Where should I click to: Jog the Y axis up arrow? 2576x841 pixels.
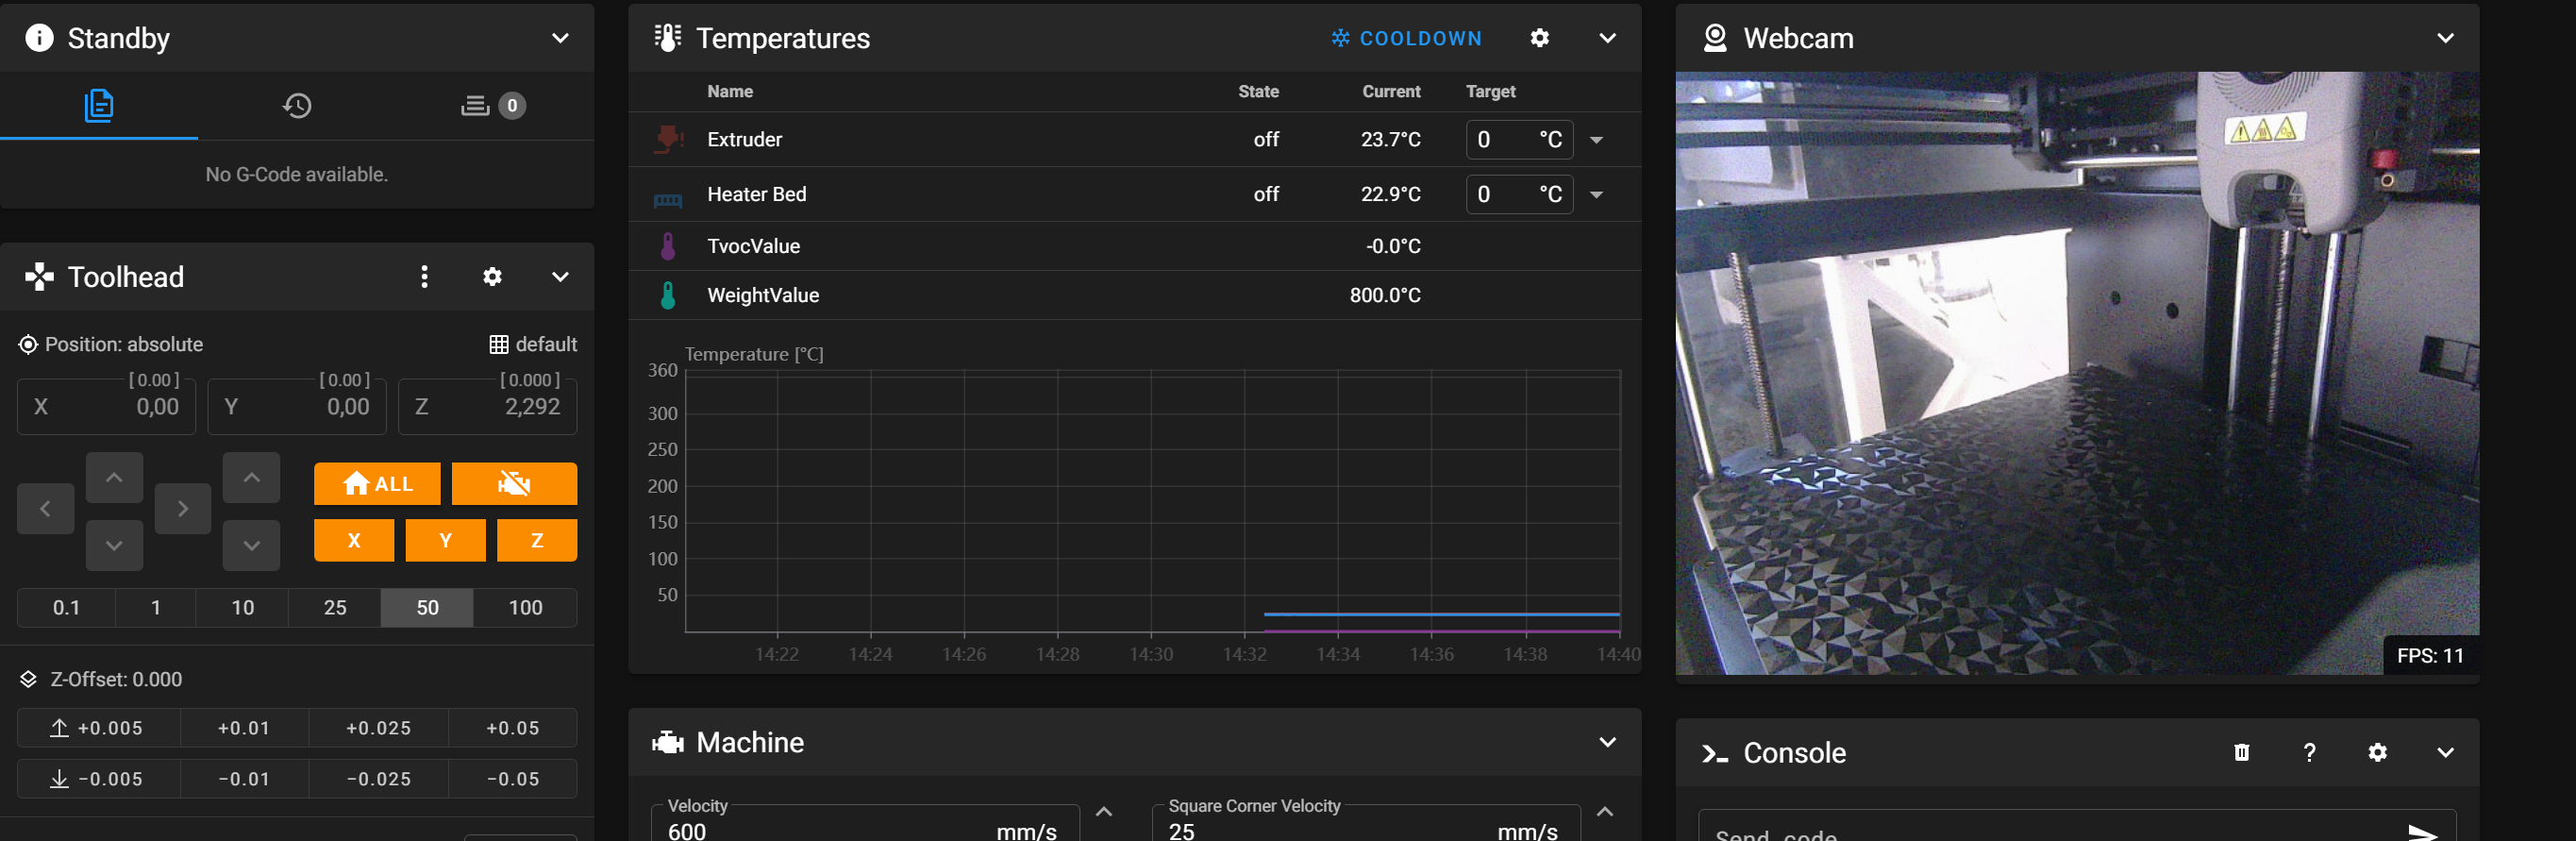(114, 478)
